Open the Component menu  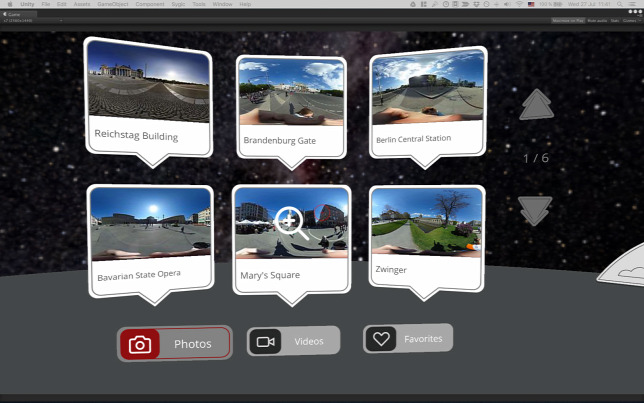coord(150,4)
